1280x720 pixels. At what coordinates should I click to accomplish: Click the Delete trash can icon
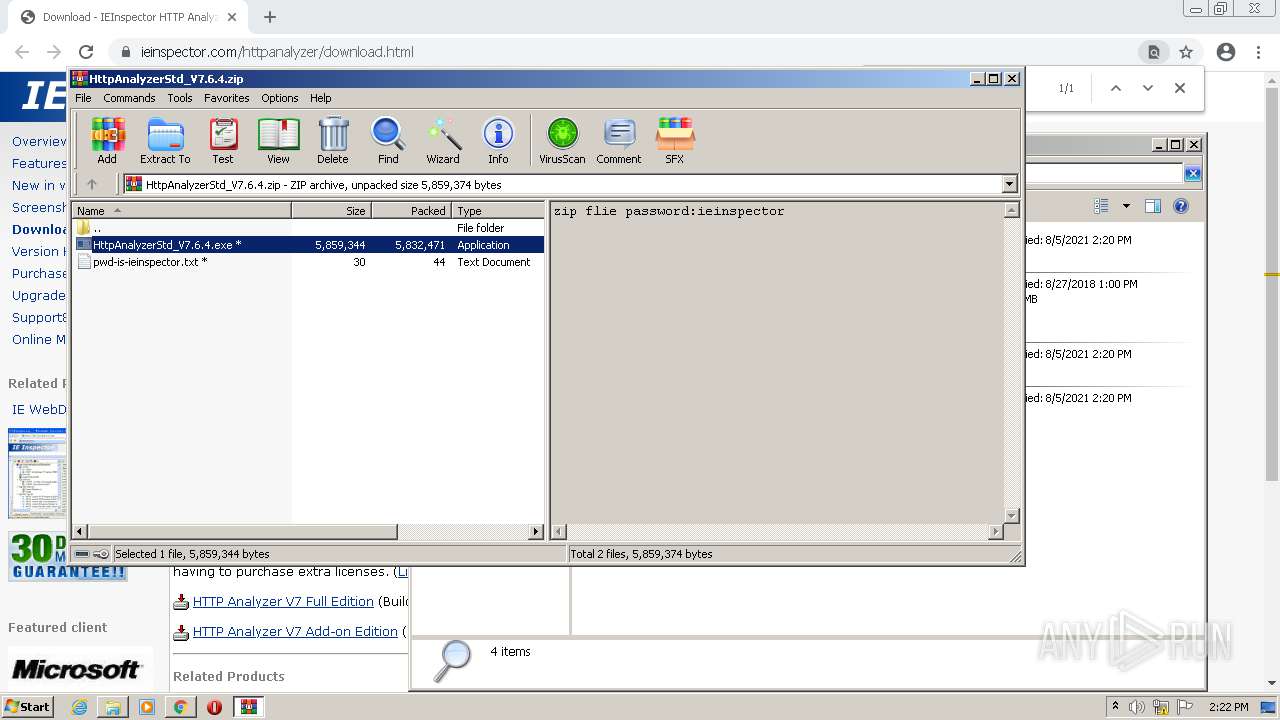(x=333, y=140)
